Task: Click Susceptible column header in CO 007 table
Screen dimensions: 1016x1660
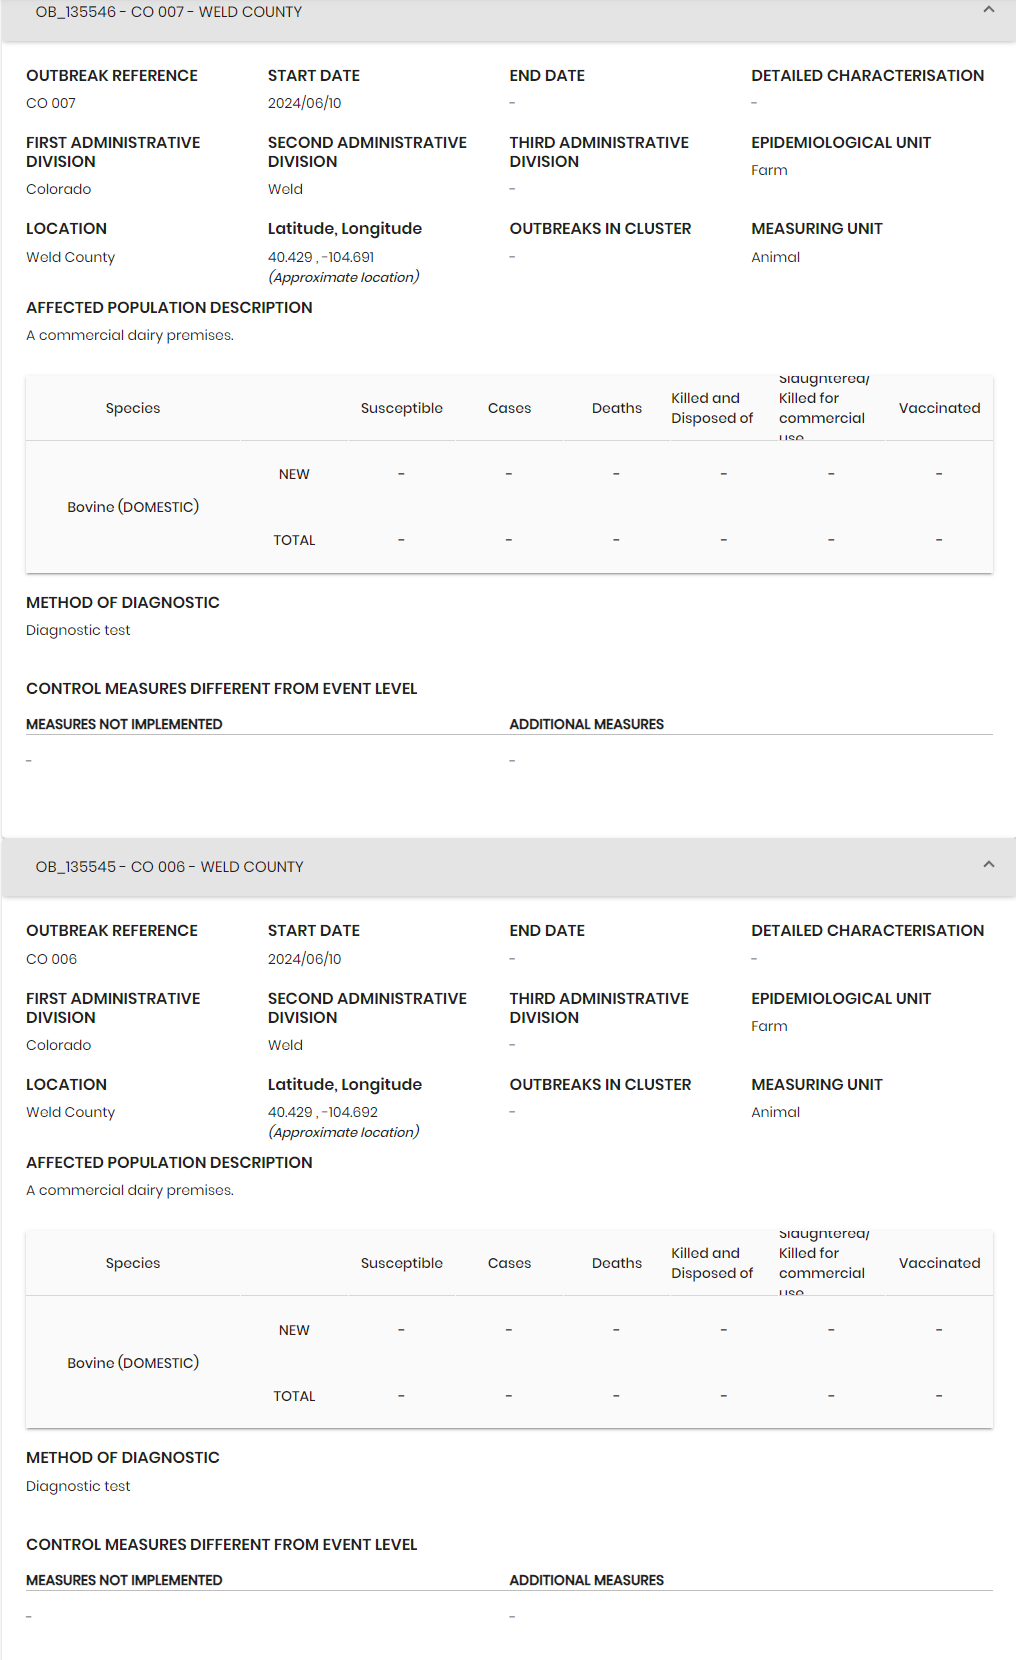Action: (401, 408)
